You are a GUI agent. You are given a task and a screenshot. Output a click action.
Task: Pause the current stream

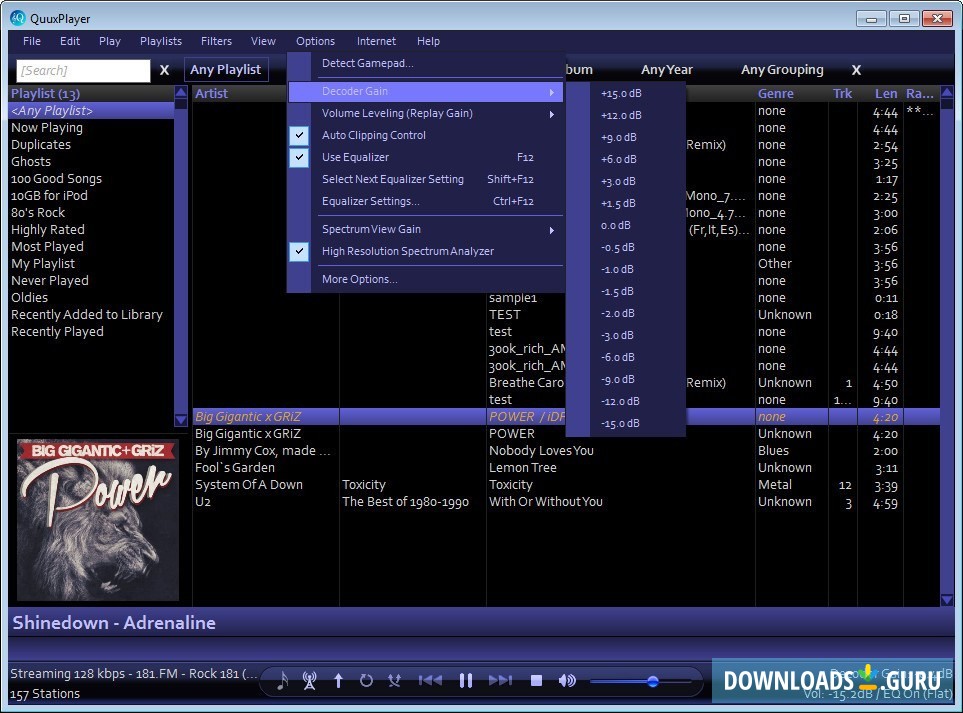(466, 680)
